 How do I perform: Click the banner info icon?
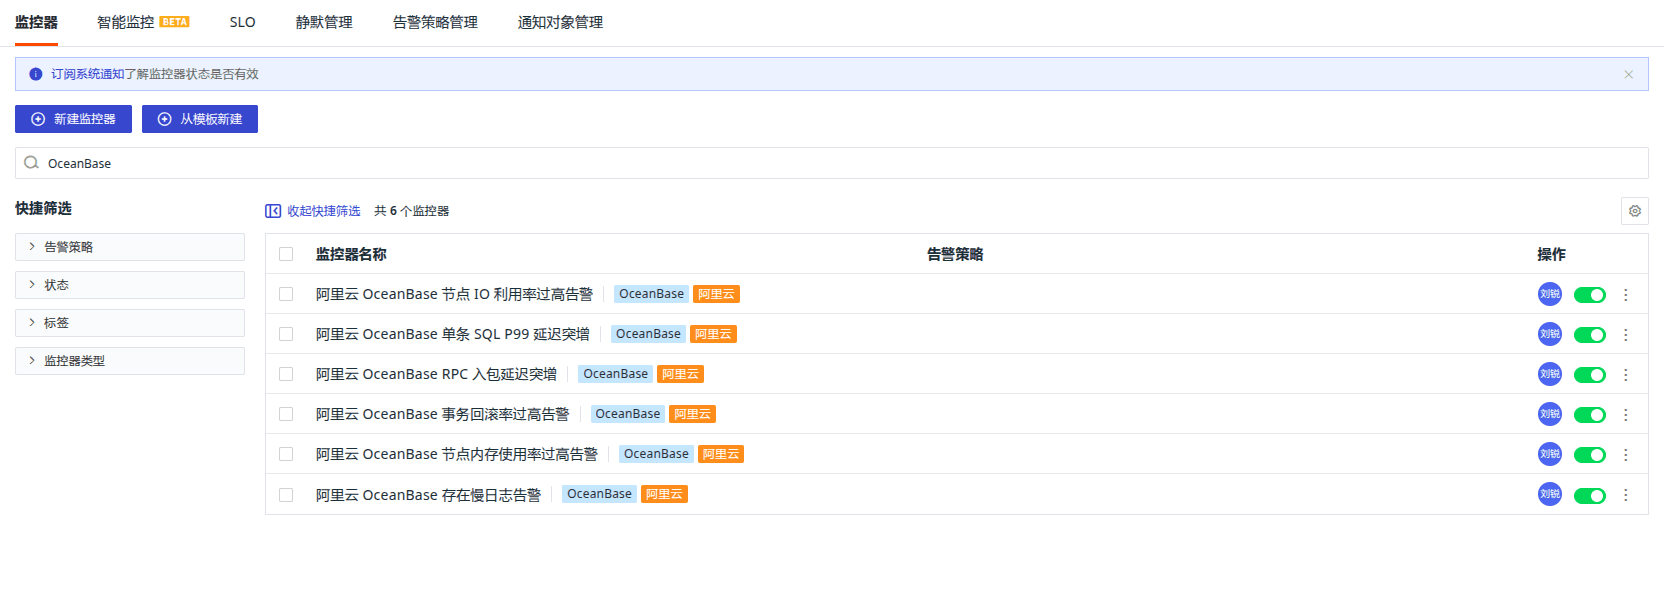(36, 74)
